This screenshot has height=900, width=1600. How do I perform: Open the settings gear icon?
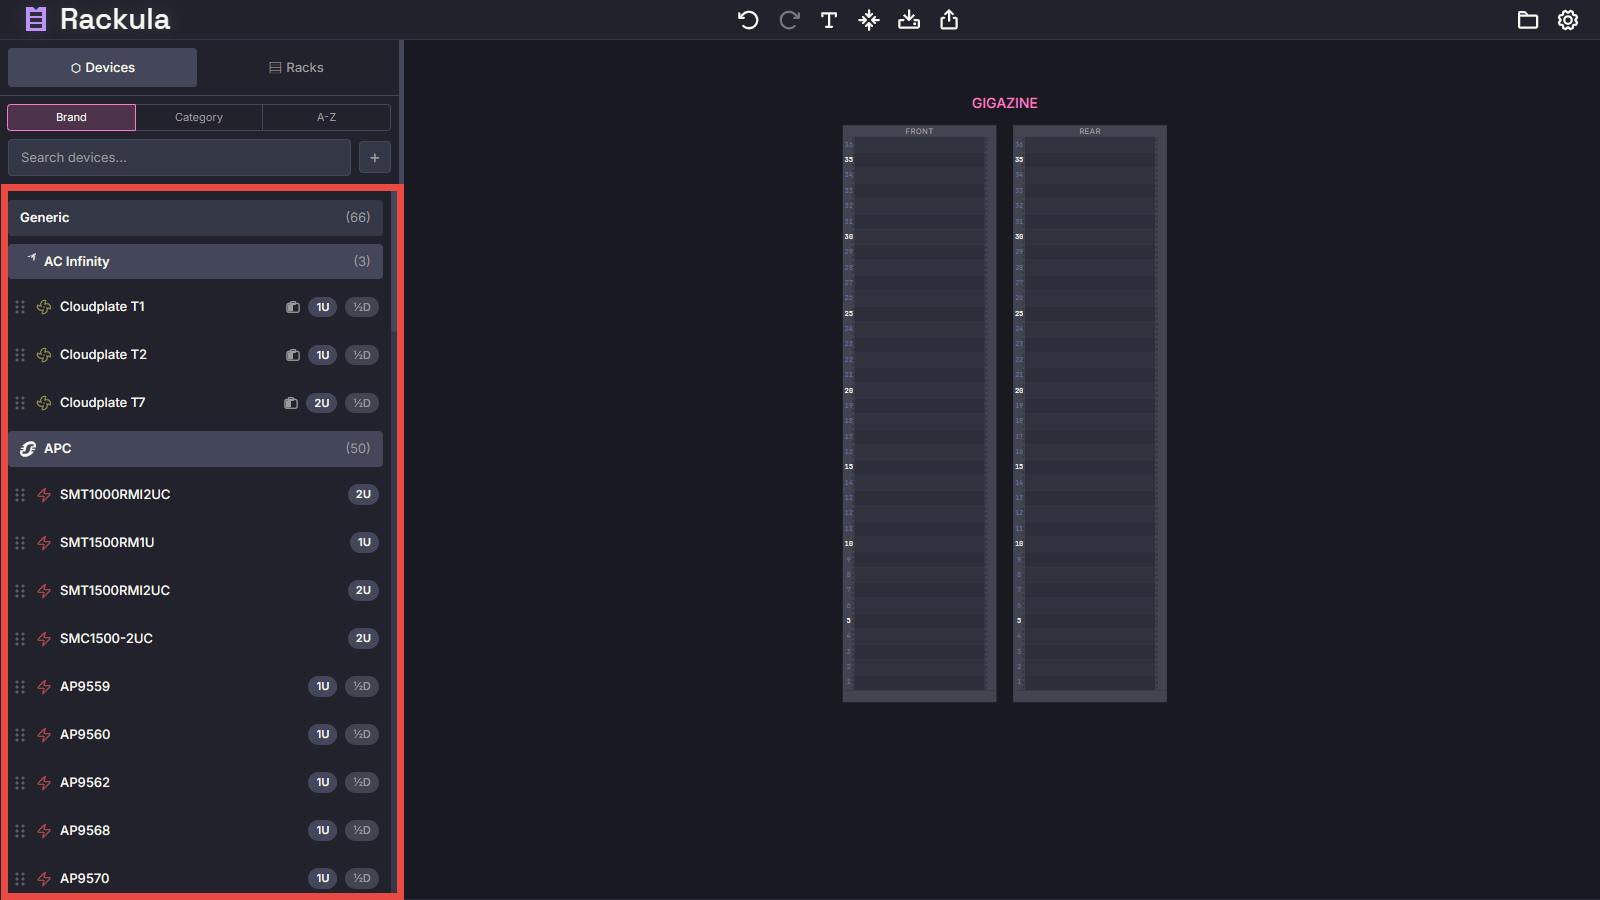tap(1568, 20)
